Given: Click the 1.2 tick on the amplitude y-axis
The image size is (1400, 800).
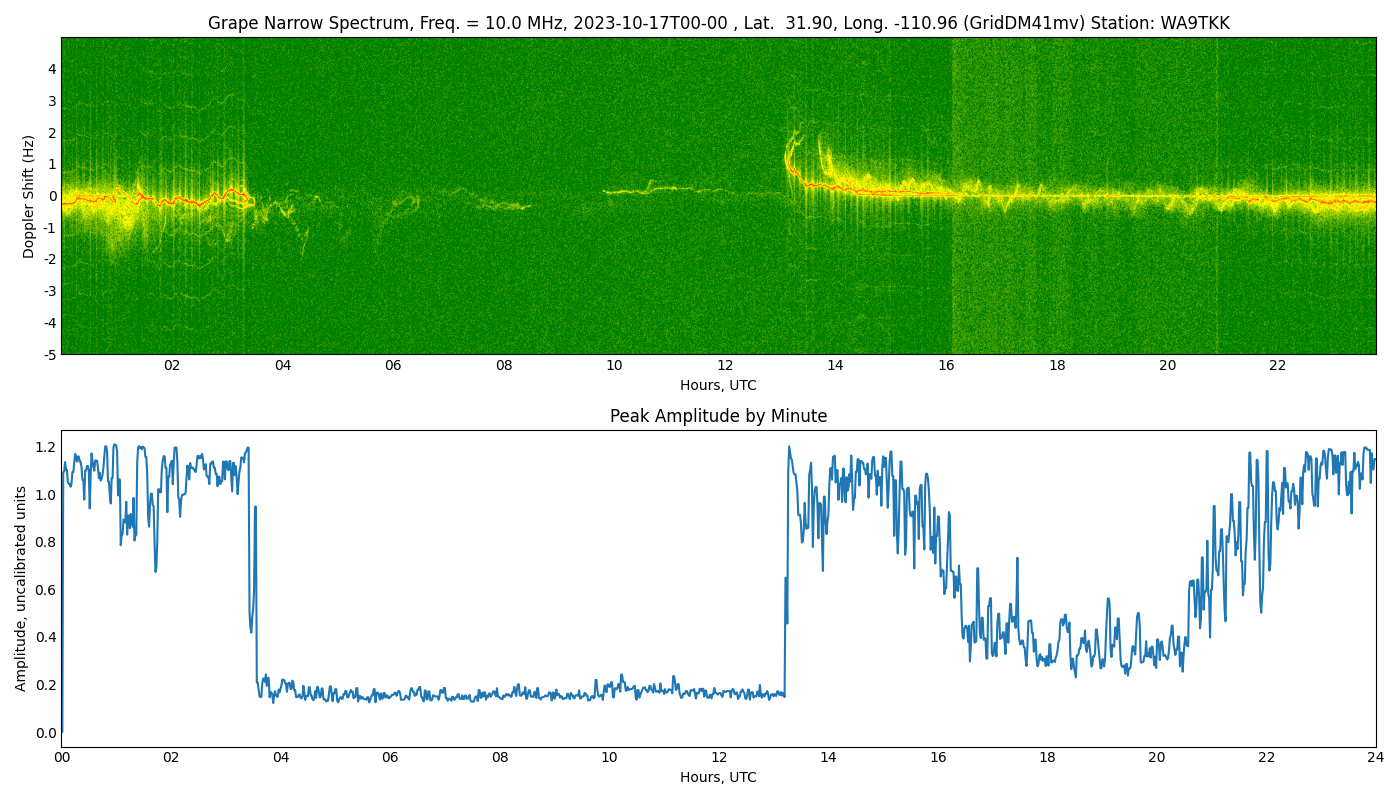Looking at the screenshot, I should click(46, 447).
